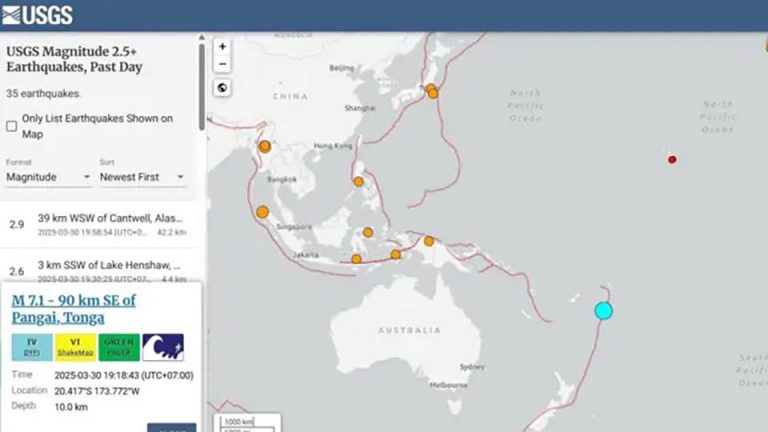The width and height of the screenshot is (768, 432).
Task: Open the Sort dropdown showing Newest First
Action: (x=142, y=177)
